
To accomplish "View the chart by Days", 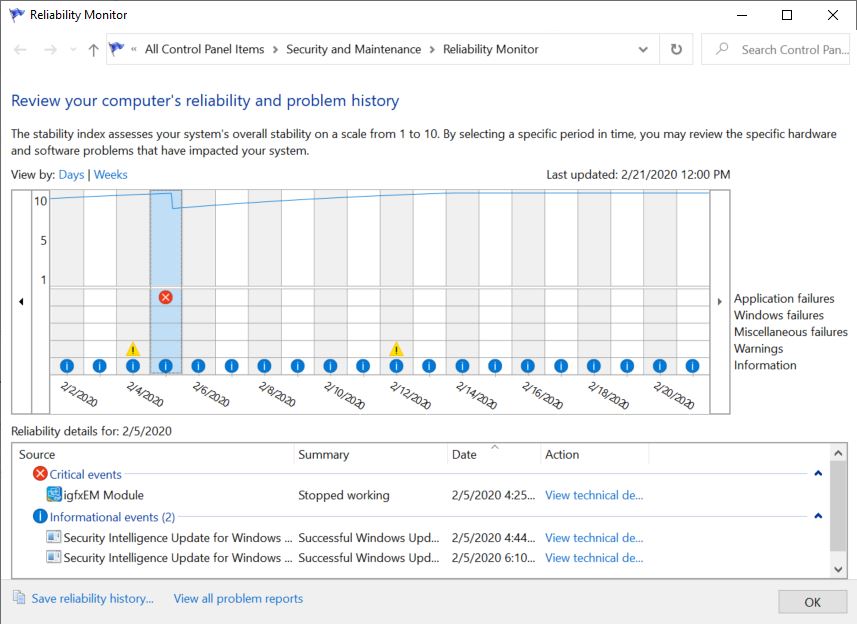I will (x=71, y=174).
